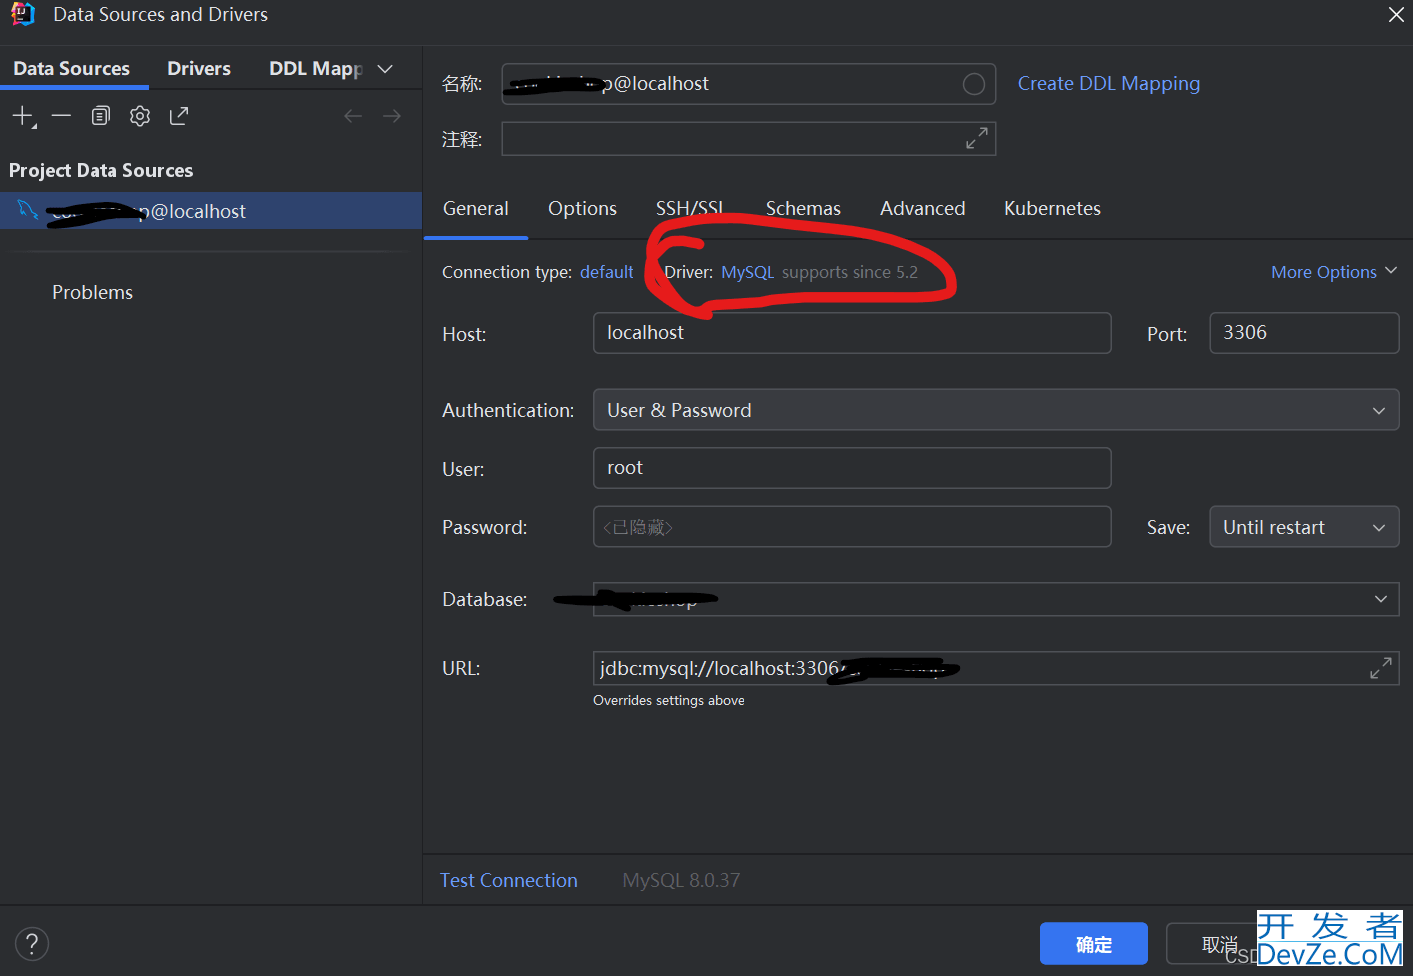Click the Create DDL Mapping link

click(1108, 84)
